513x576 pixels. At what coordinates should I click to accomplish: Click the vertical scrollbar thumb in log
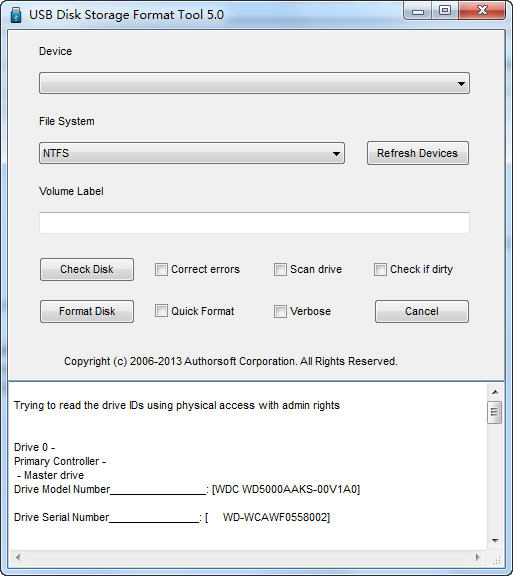495,412
